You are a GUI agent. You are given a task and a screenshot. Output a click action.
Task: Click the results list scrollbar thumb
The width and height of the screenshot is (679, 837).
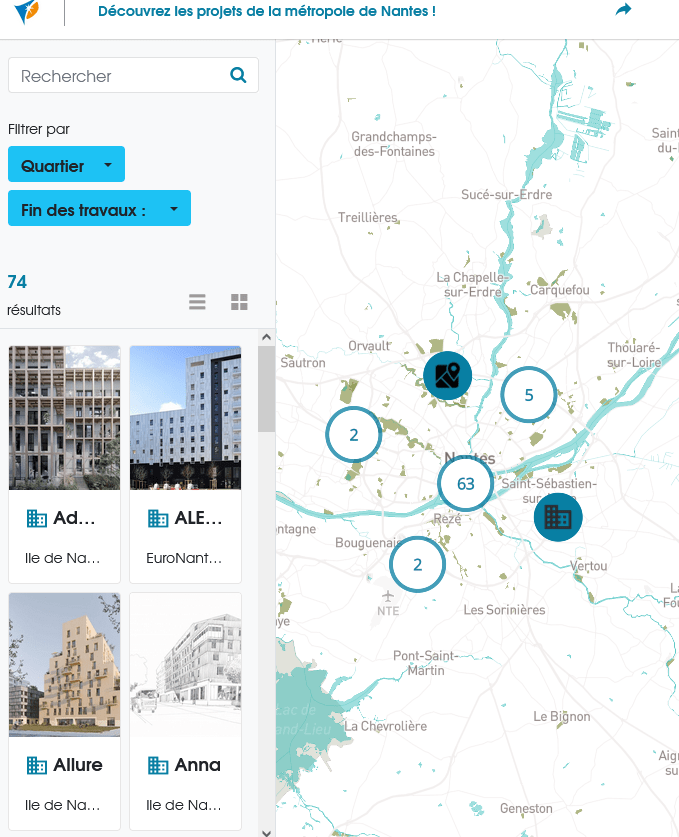[x=266, y=389]
